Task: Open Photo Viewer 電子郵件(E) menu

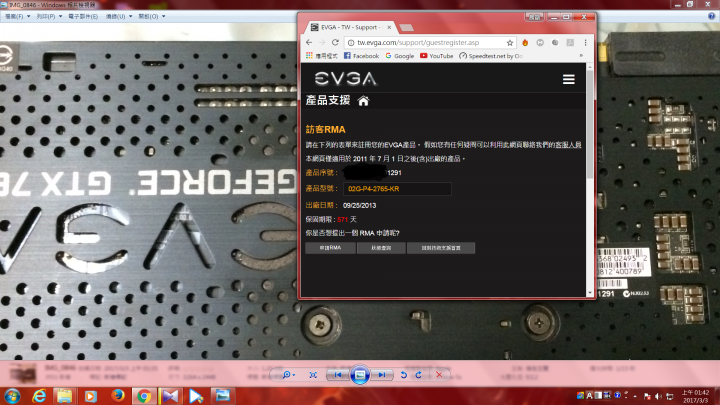Action: pos(83,16)
